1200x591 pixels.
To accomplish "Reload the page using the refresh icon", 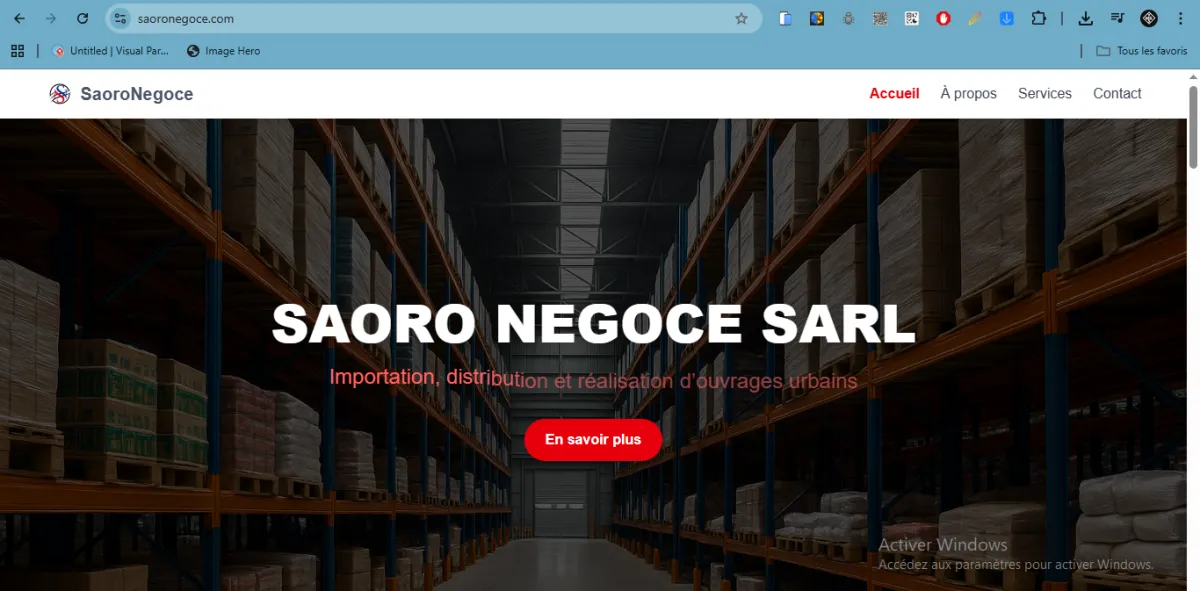I will (83, 18).
